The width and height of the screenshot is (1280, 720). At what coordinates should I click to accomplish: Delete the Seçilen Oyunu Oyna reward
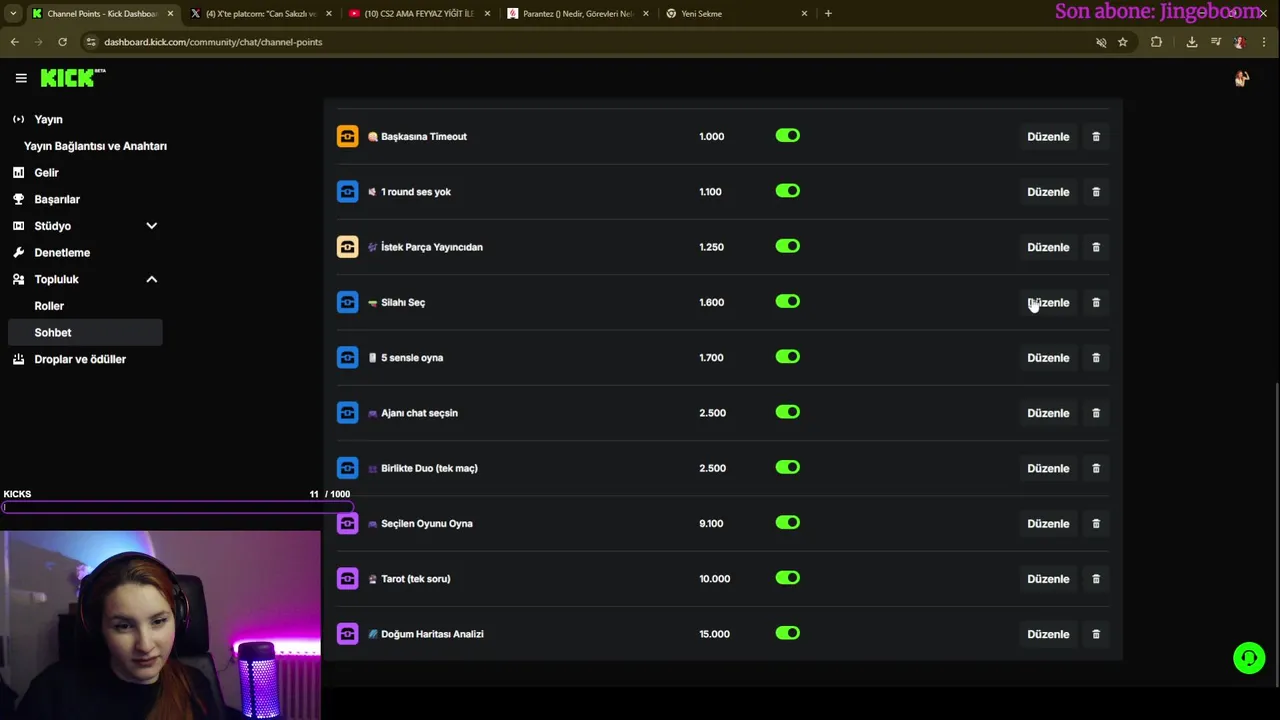pos(1096,523)
